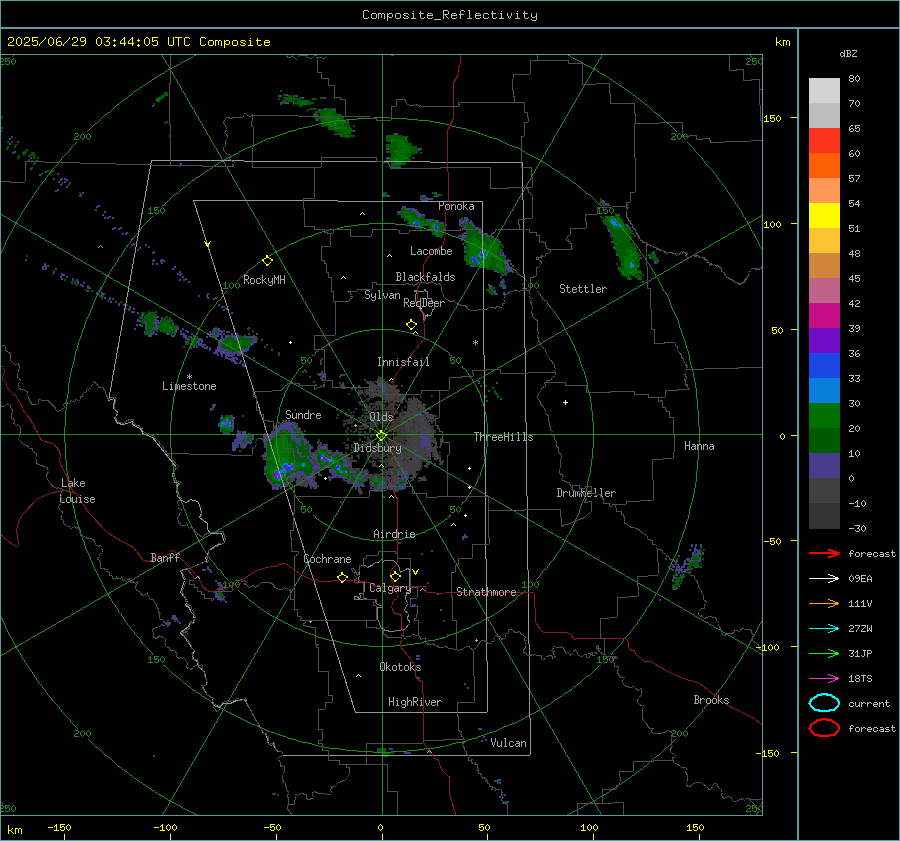Viewport: 900px width, 841px height.
Task: Click the Hanna town label
Action: 699,446
